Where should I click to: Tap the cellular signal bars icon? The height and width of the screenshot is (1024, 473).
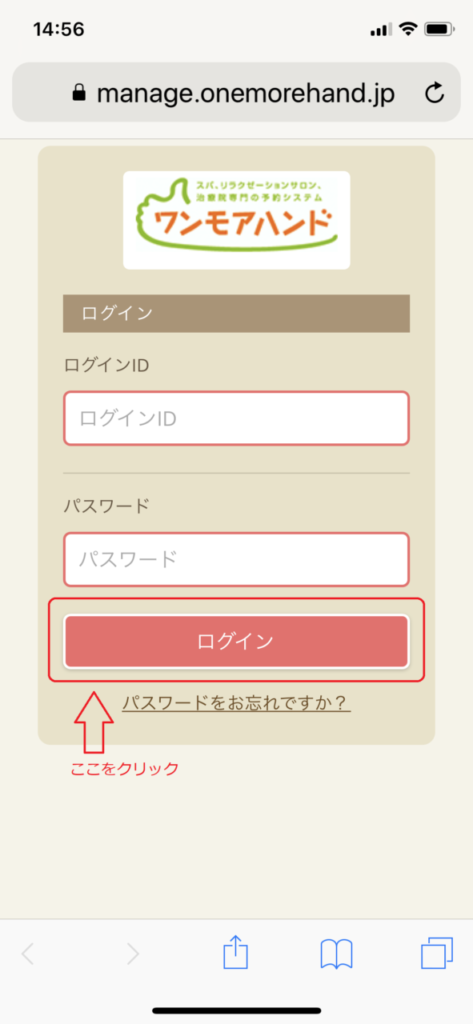(x=381, y=29)
